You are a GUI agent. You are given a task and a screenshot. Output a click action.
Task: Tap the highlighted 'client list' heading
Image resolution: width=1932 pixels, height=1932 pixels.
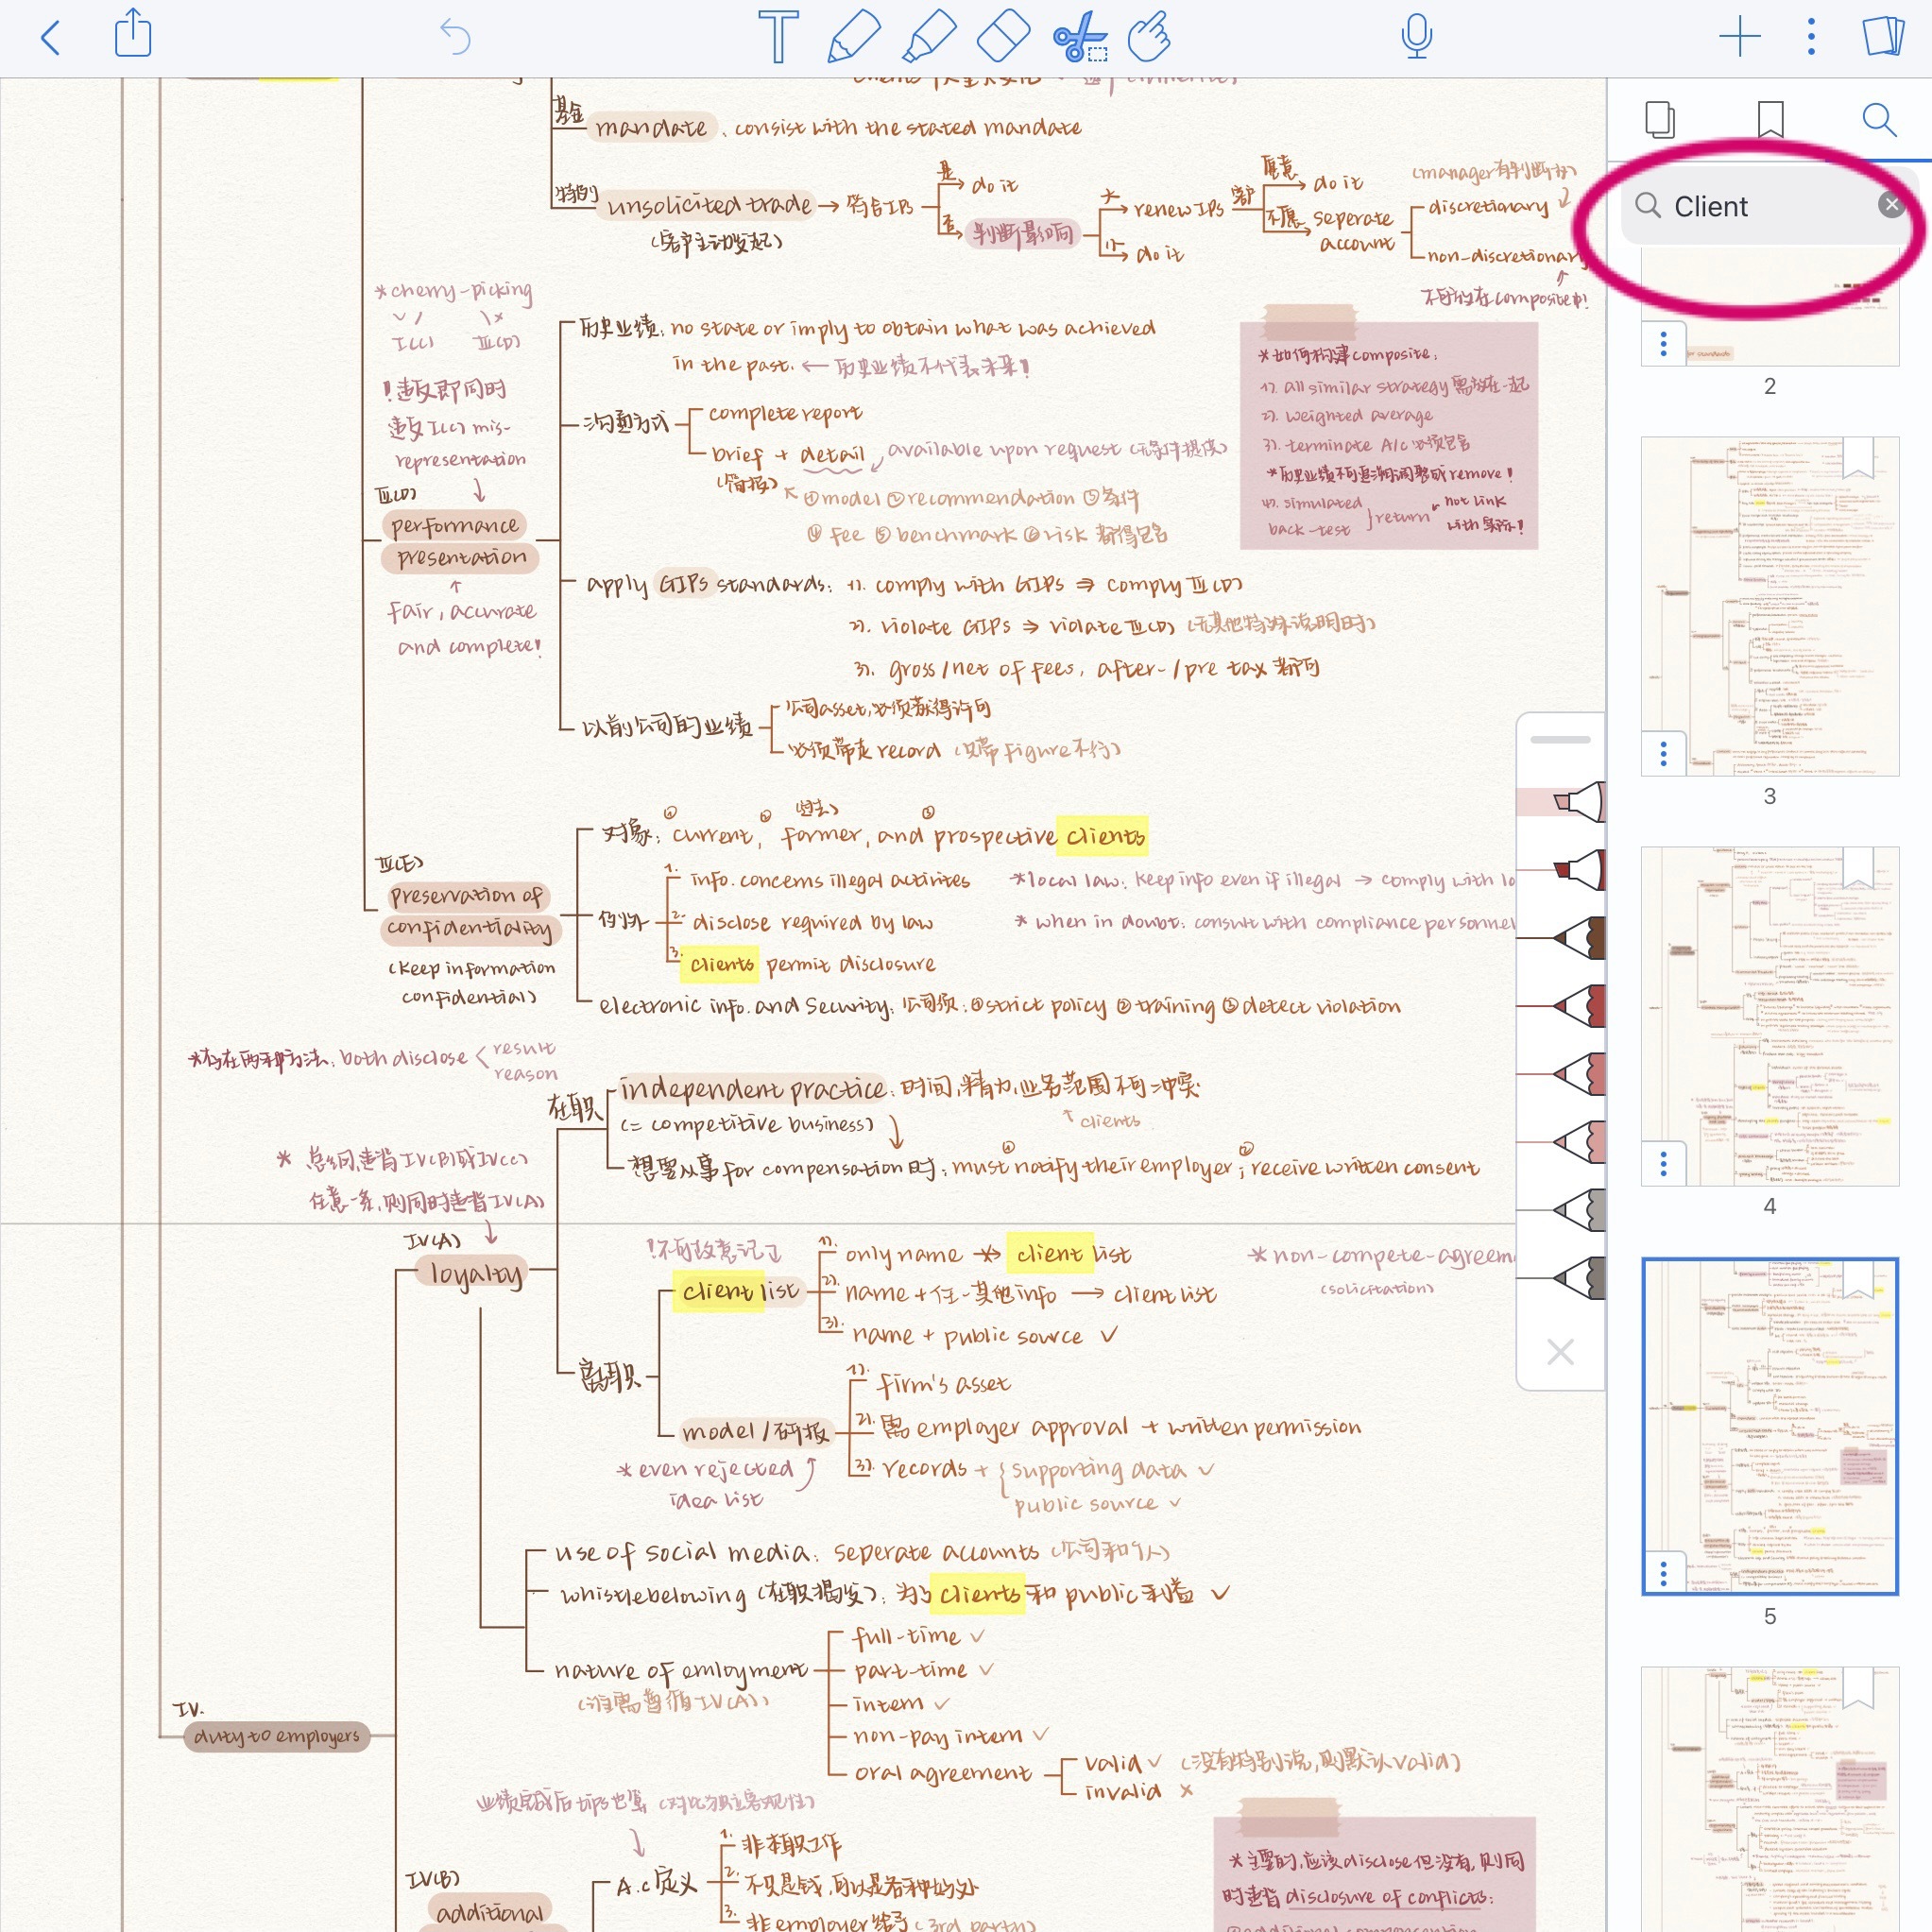[x=740, y=1291]
